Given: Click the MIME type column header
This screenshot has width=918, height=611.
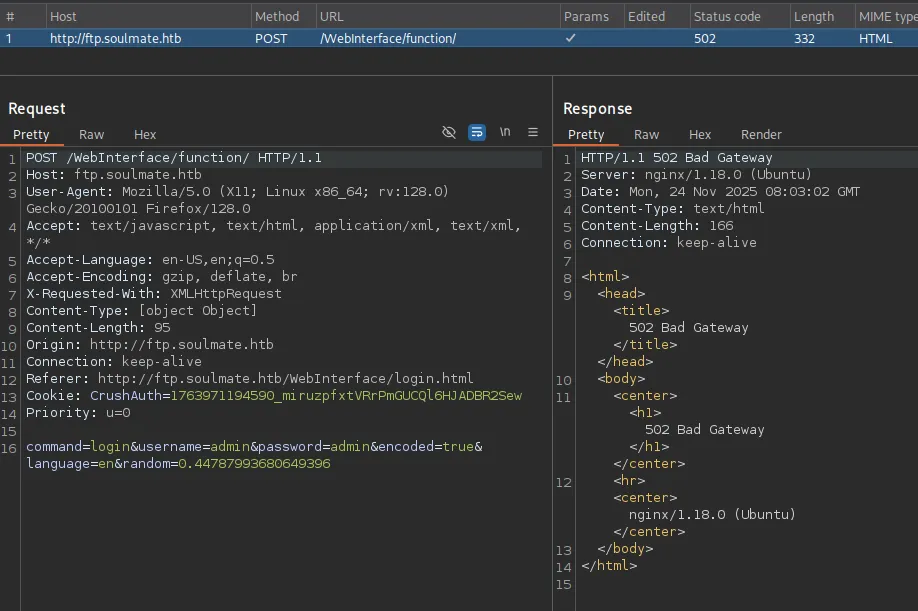Looking at the screenshot, I should coord(887,16).
